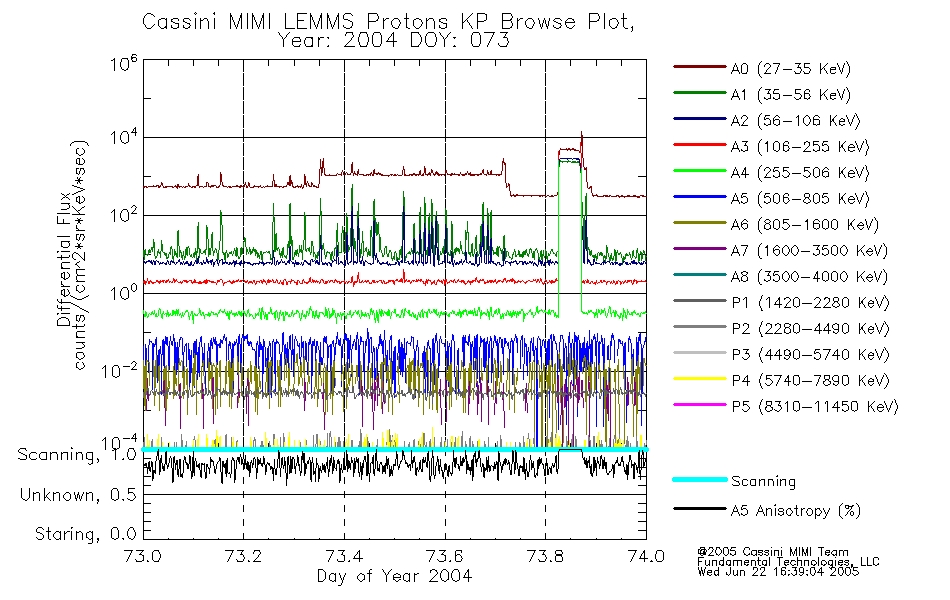Click the A2 (56-106 KeV) legend label
The width and height of the screenshot is (950, 600).
tap(795, 121)
